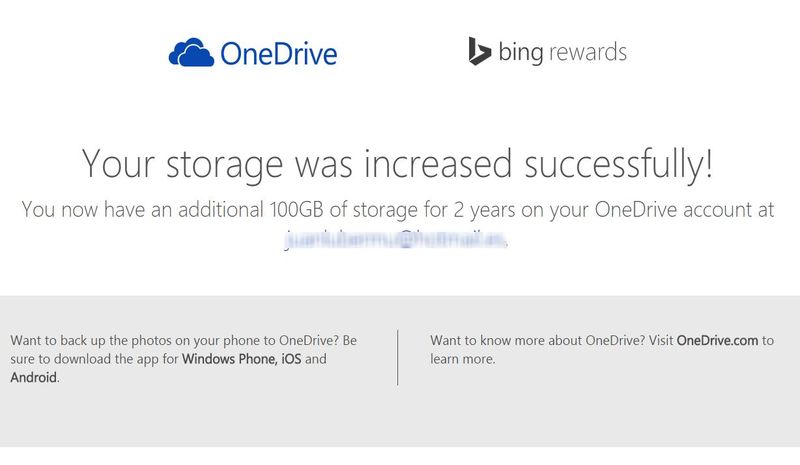Click the 'Your storage was increased successfully!' heading

[398, 164]
